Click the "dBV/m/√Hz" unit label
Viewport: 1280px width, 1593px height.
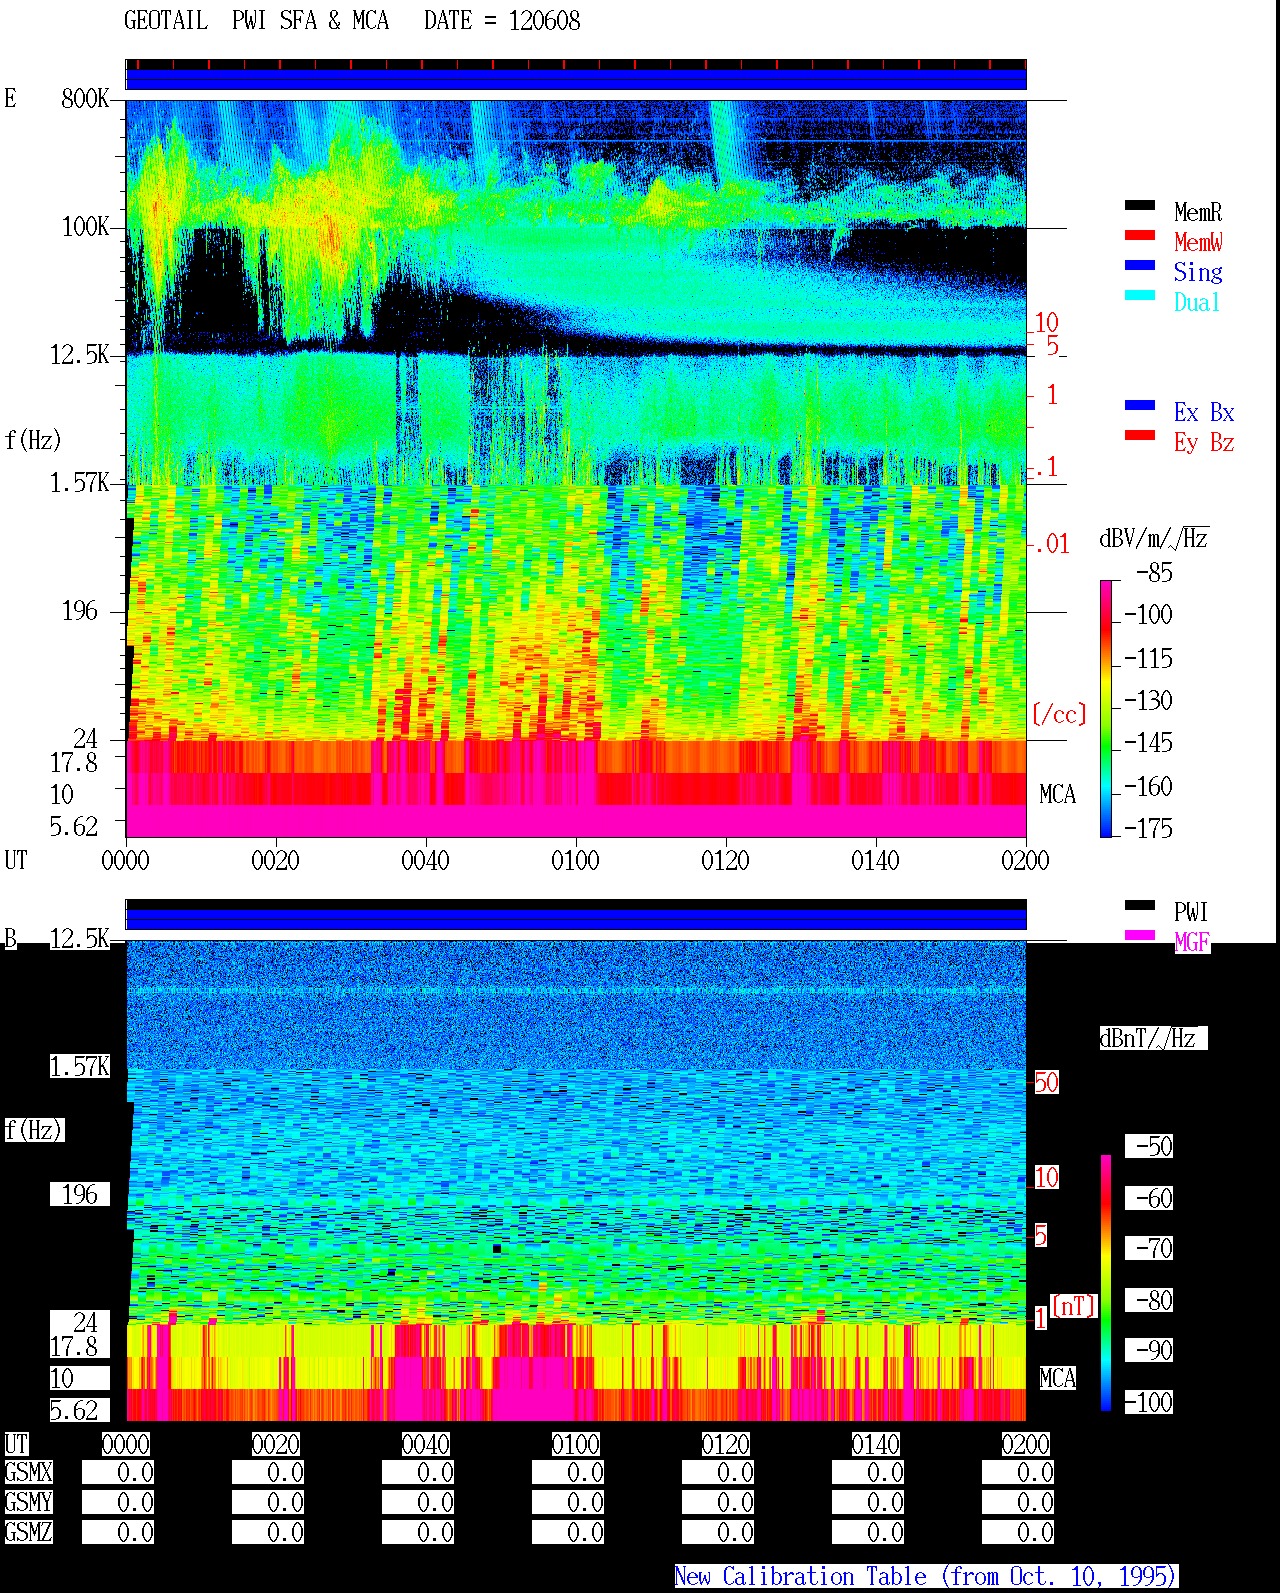click(x=1154, y=538)
